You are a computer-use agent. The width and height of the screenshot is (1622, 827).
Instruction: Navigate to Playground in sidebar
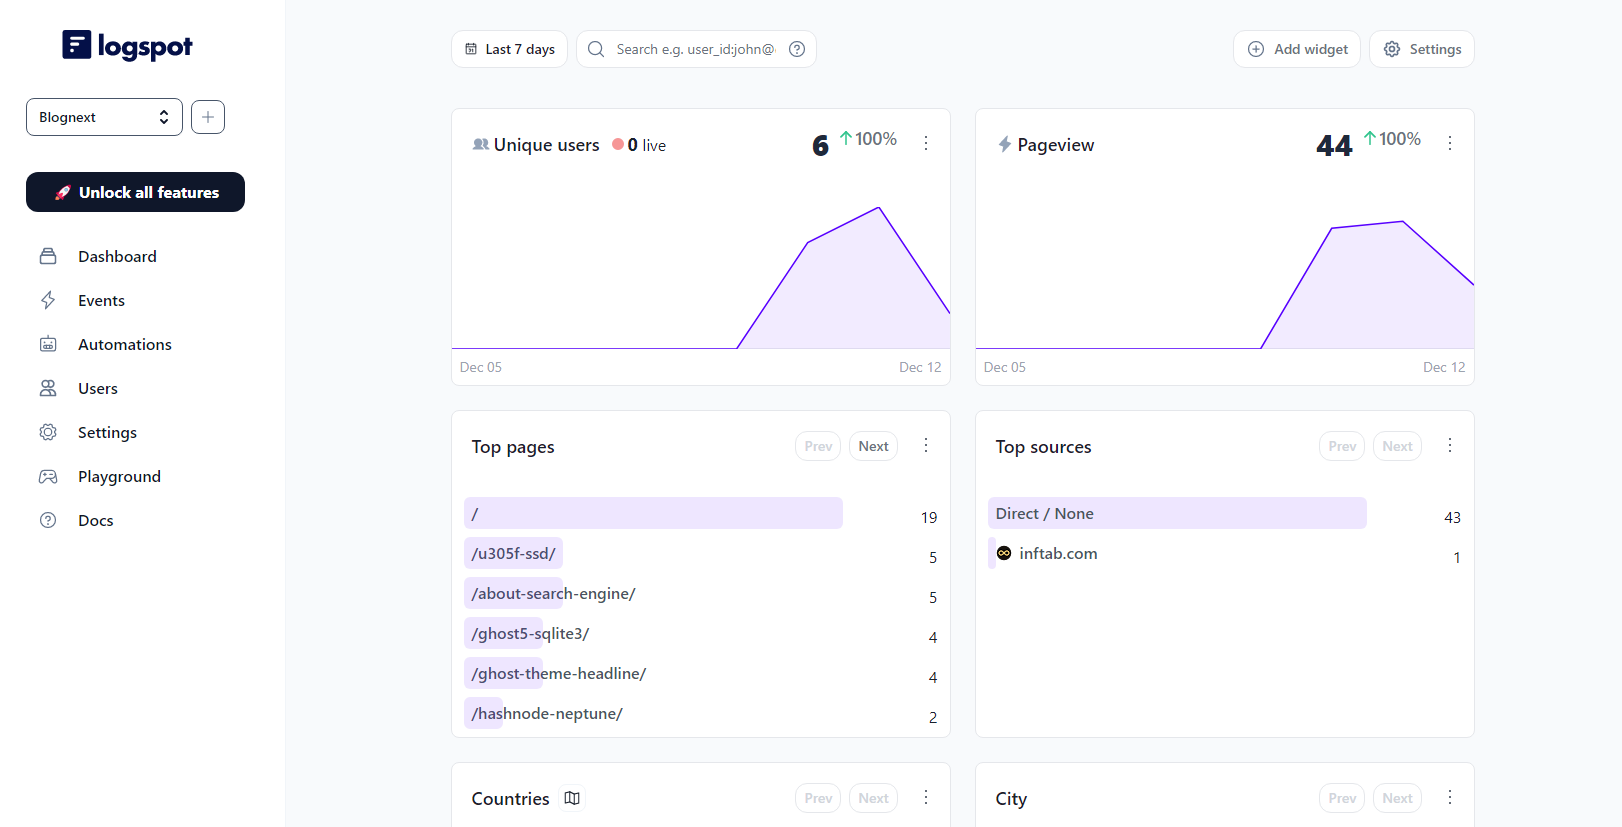pos(119,476)
